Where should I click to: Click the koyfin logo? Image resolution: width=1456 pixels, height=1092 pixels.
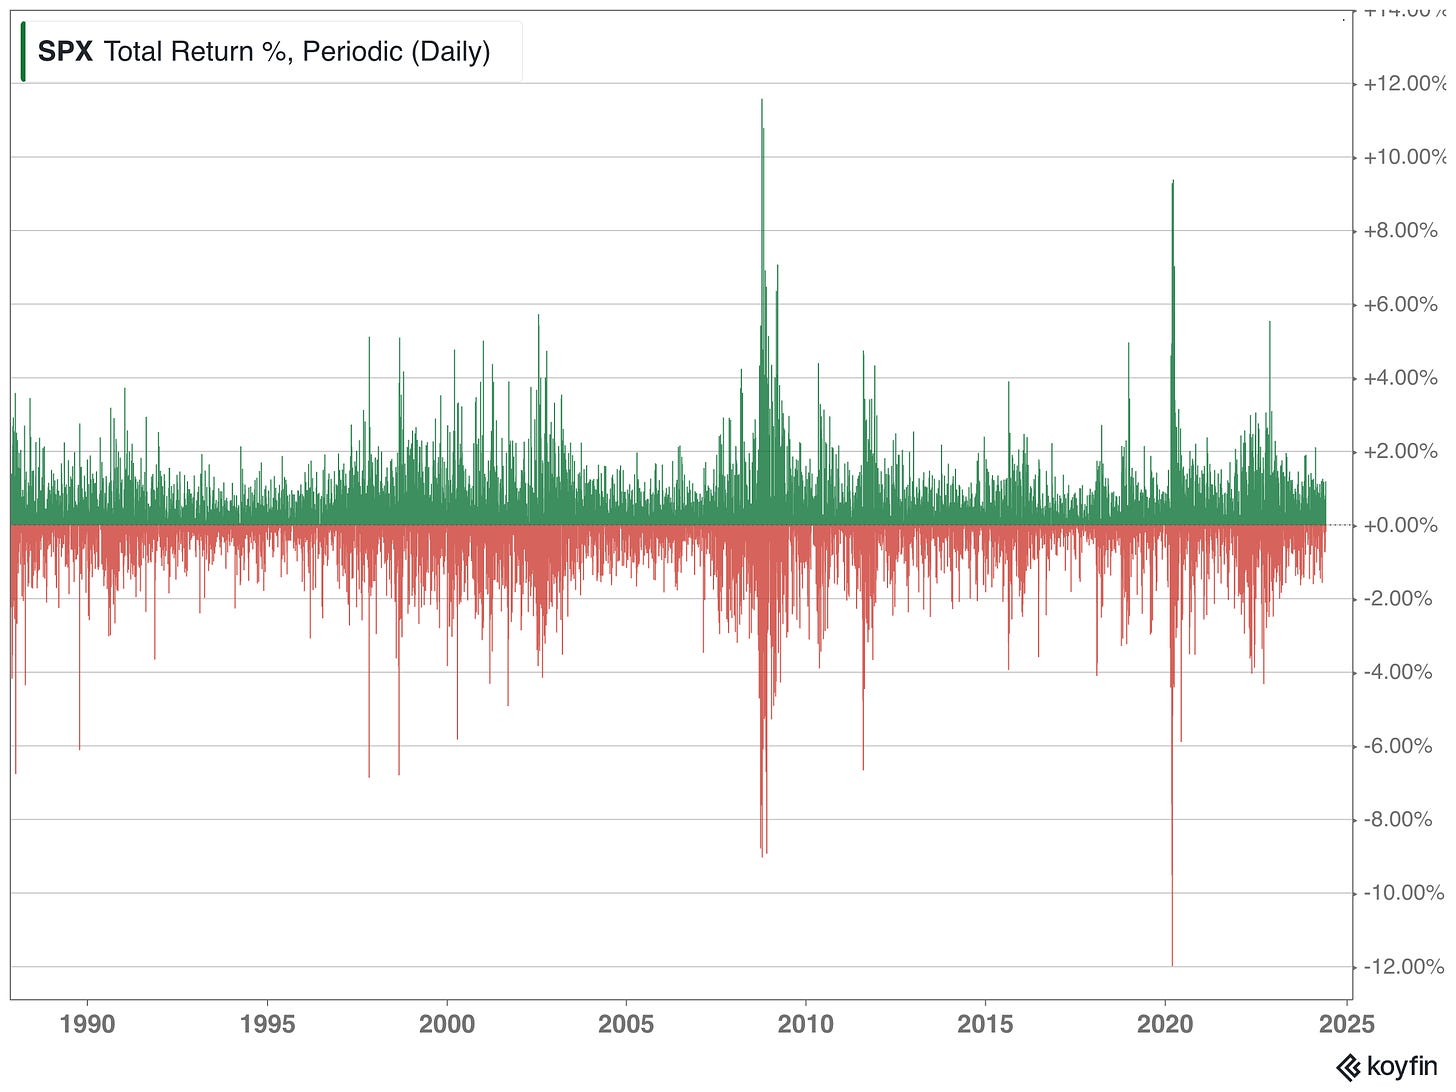(x=1386, y=1067)
